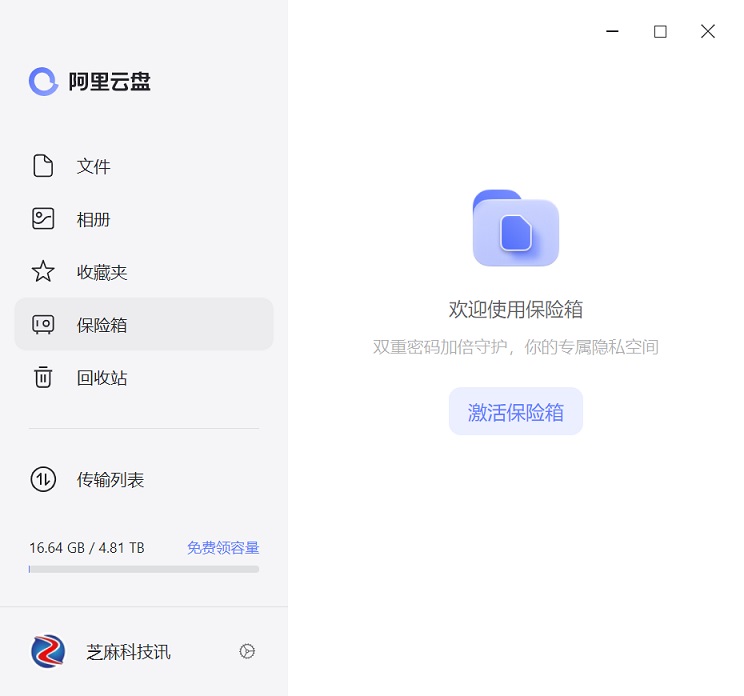Switch to the 回收站 menu label
This screenshot has height=696, width=744.
pos(102,378)
